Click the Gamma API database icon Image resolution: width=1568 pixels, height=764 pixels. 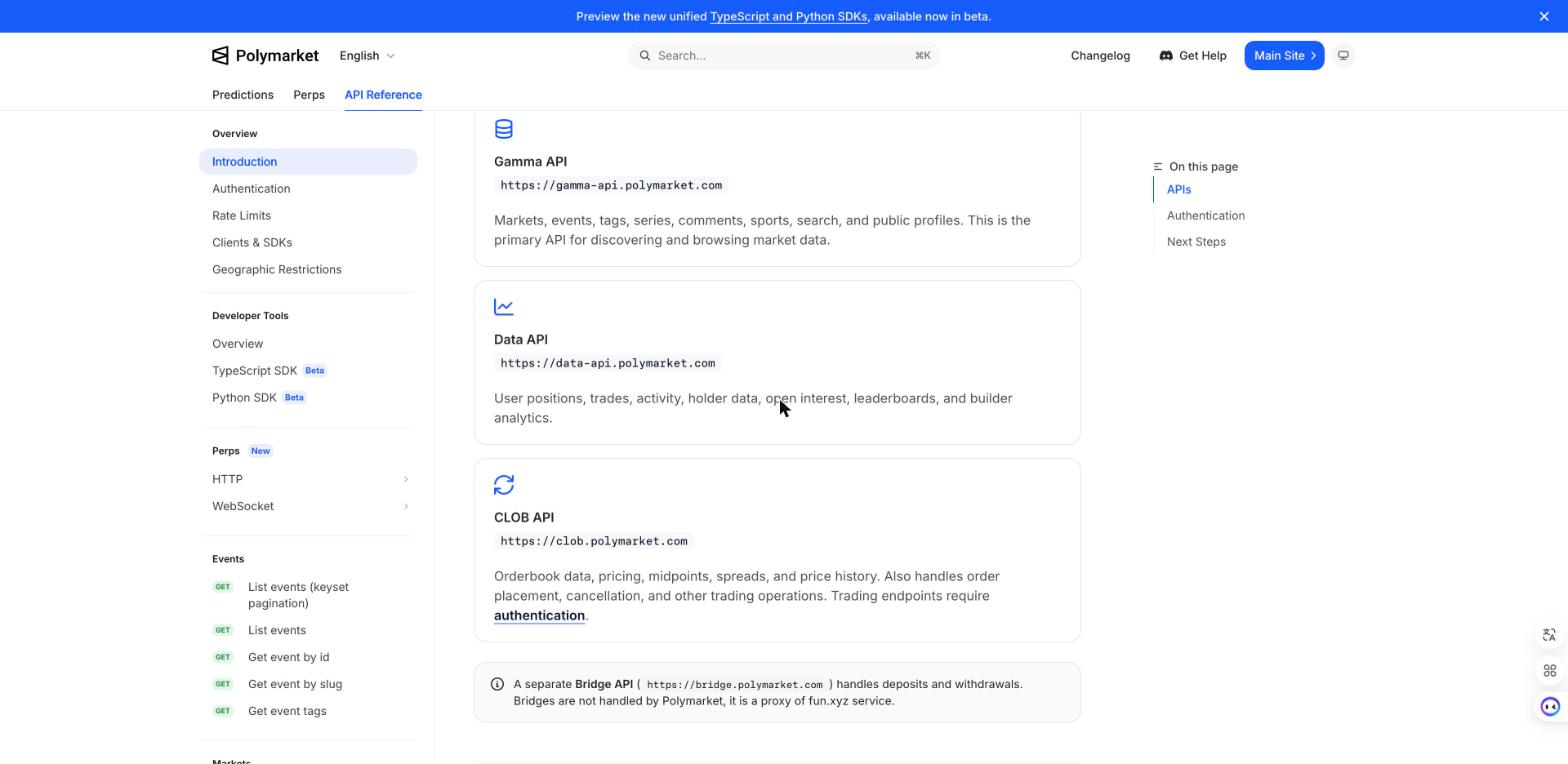(x=504, y=129)
